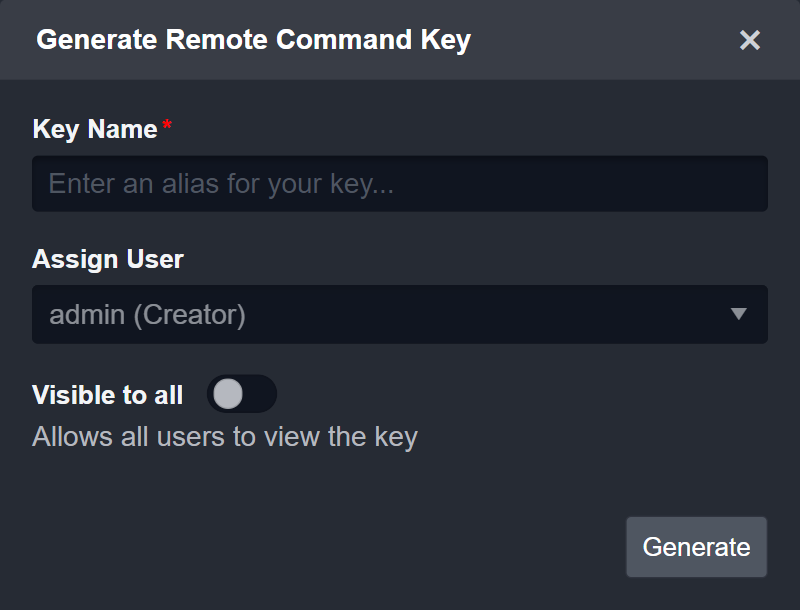This screenshot has height=610, width=800.
Task: Click 'Allows all users to view the key' text
Action: click(x=225, y=437)
